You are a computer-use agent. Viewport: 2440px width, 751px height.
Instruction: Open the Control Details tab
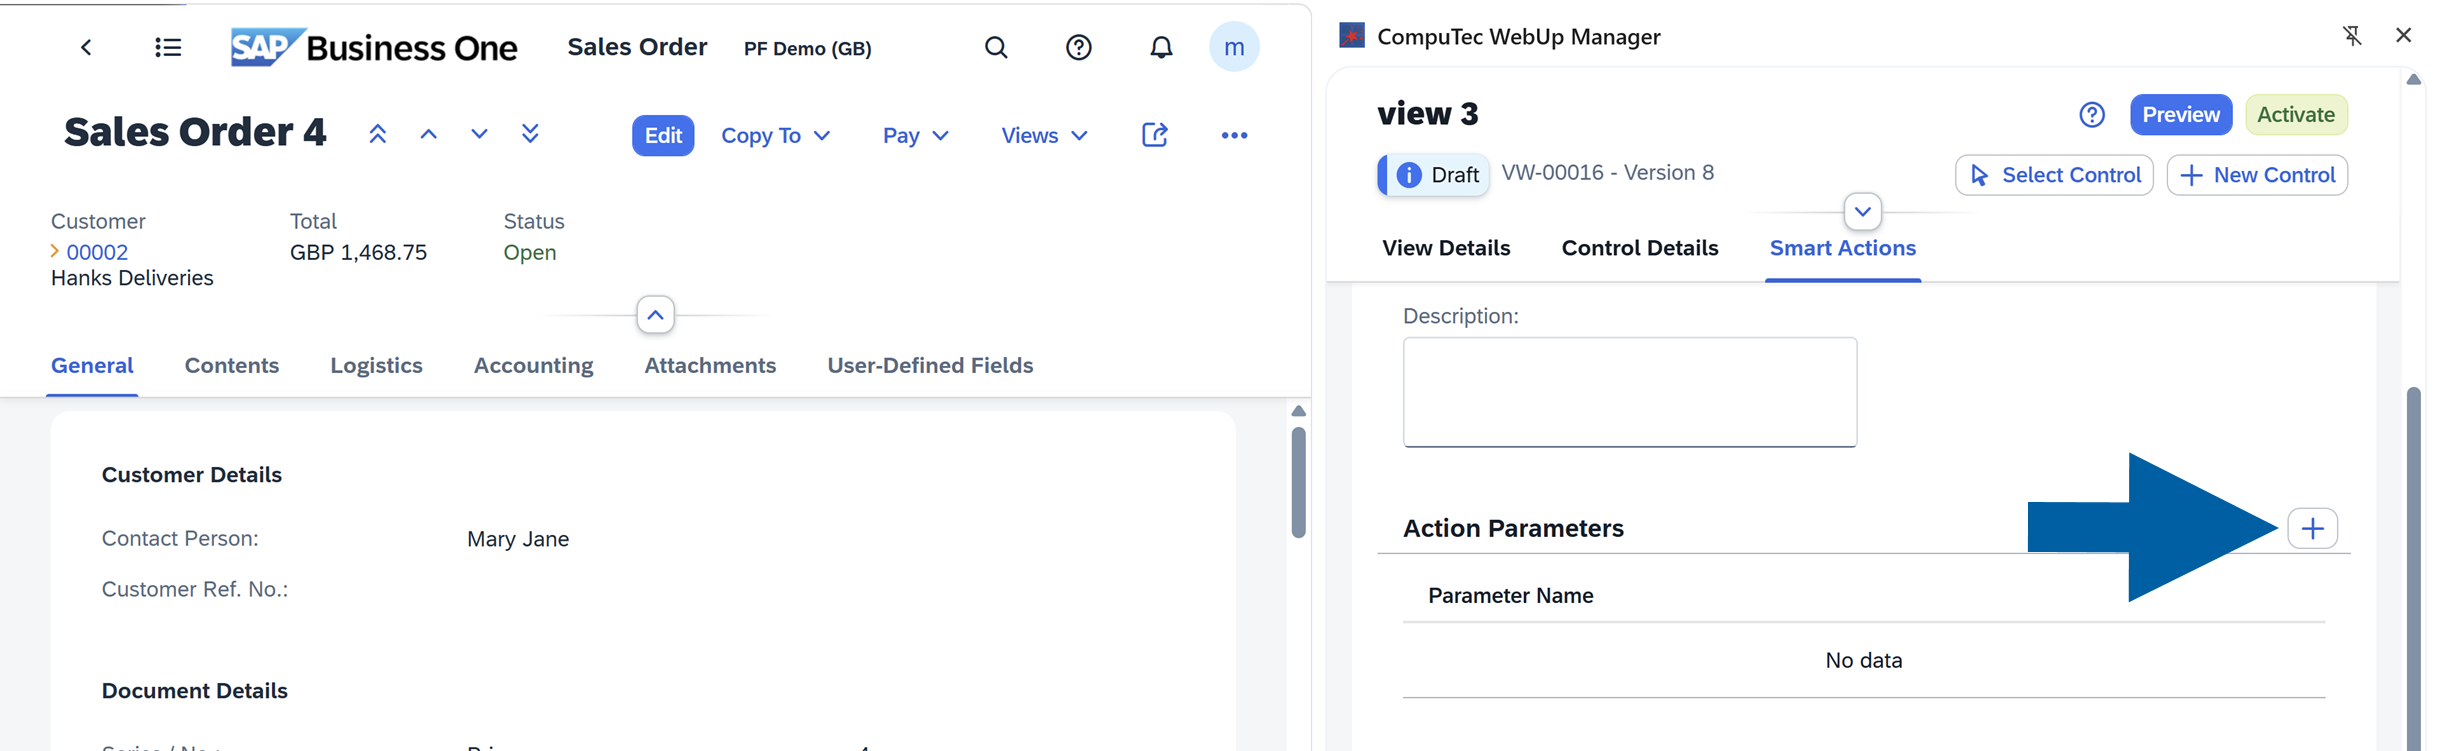[1640, 248]
